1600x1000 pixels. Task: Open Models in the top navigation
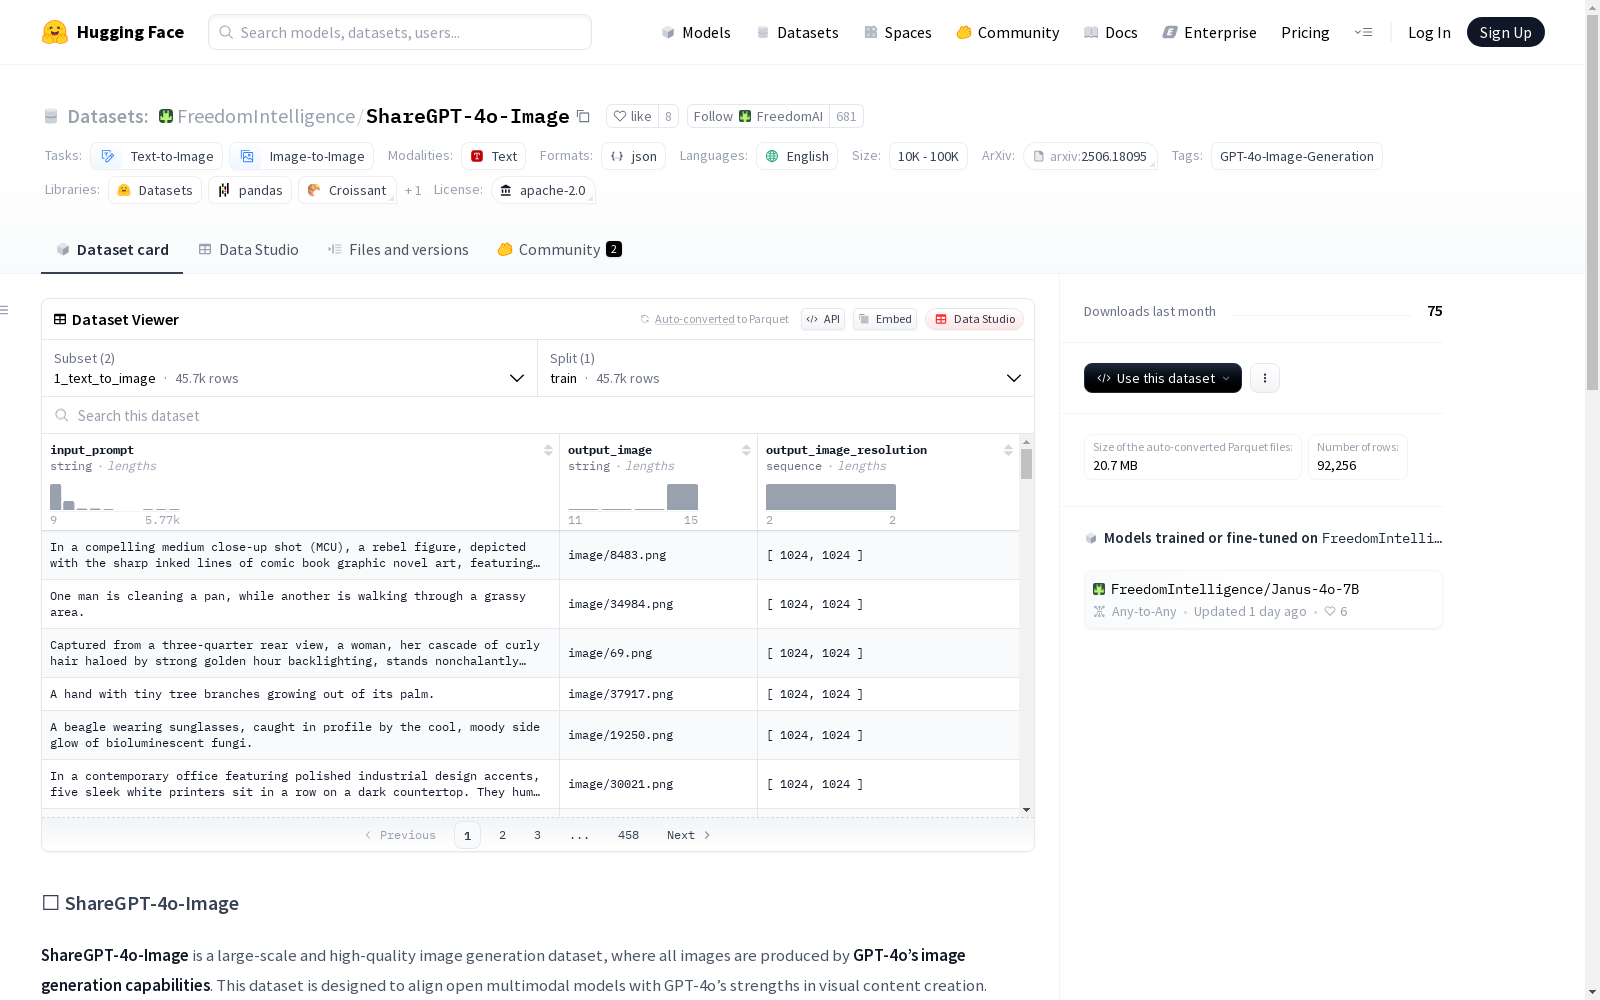click(696, 32)
